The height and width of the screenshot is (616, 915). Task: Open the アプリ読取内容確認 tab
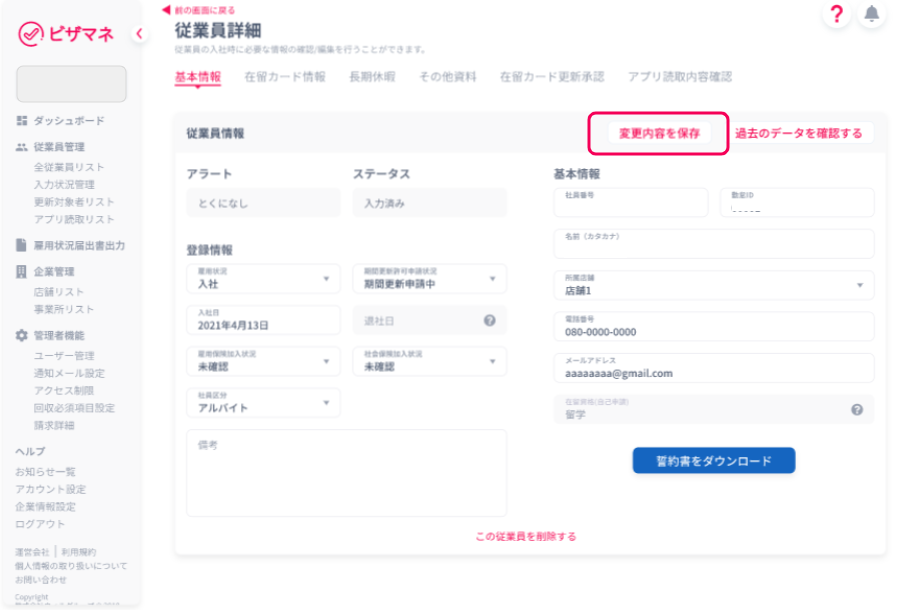click(x=679, y=77)
